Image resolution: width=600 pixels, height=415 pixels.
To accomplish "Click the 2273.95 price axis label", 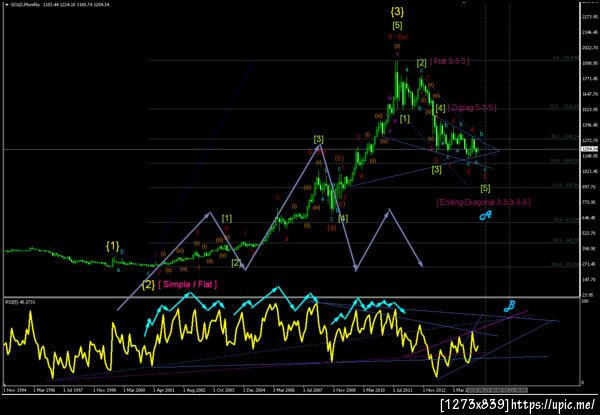I will point(590,17).
